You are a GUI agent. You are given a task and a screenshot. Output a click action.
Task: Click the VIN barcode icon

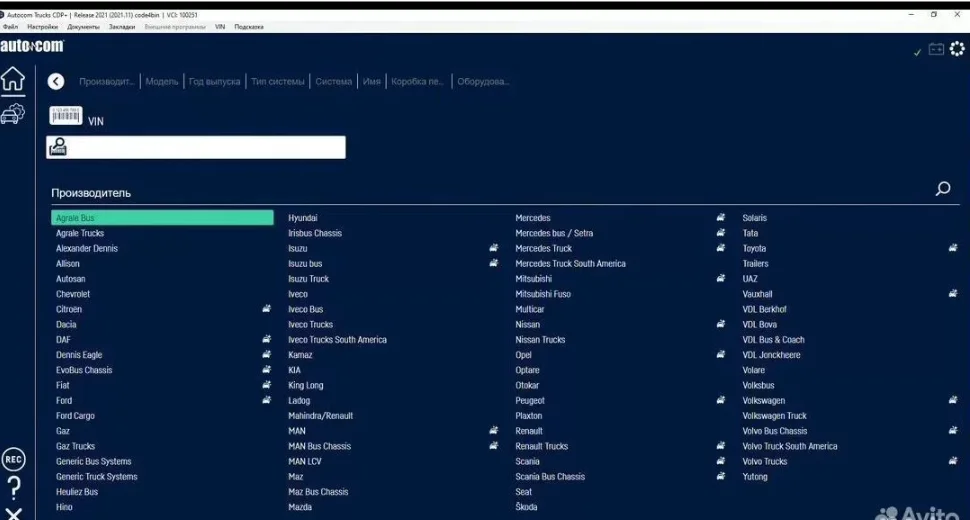(x=66, y=116)
